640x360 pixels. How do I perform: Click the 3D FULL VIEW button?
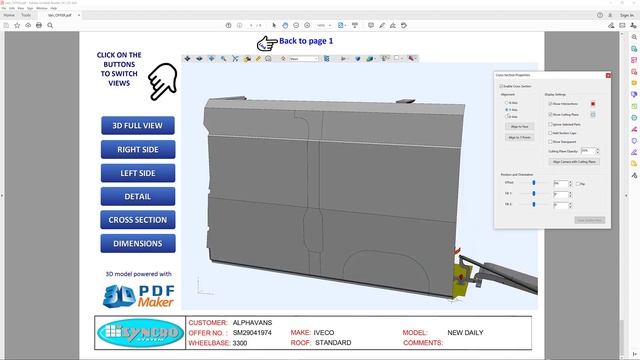pyautogui.click(x=138, y=126)
